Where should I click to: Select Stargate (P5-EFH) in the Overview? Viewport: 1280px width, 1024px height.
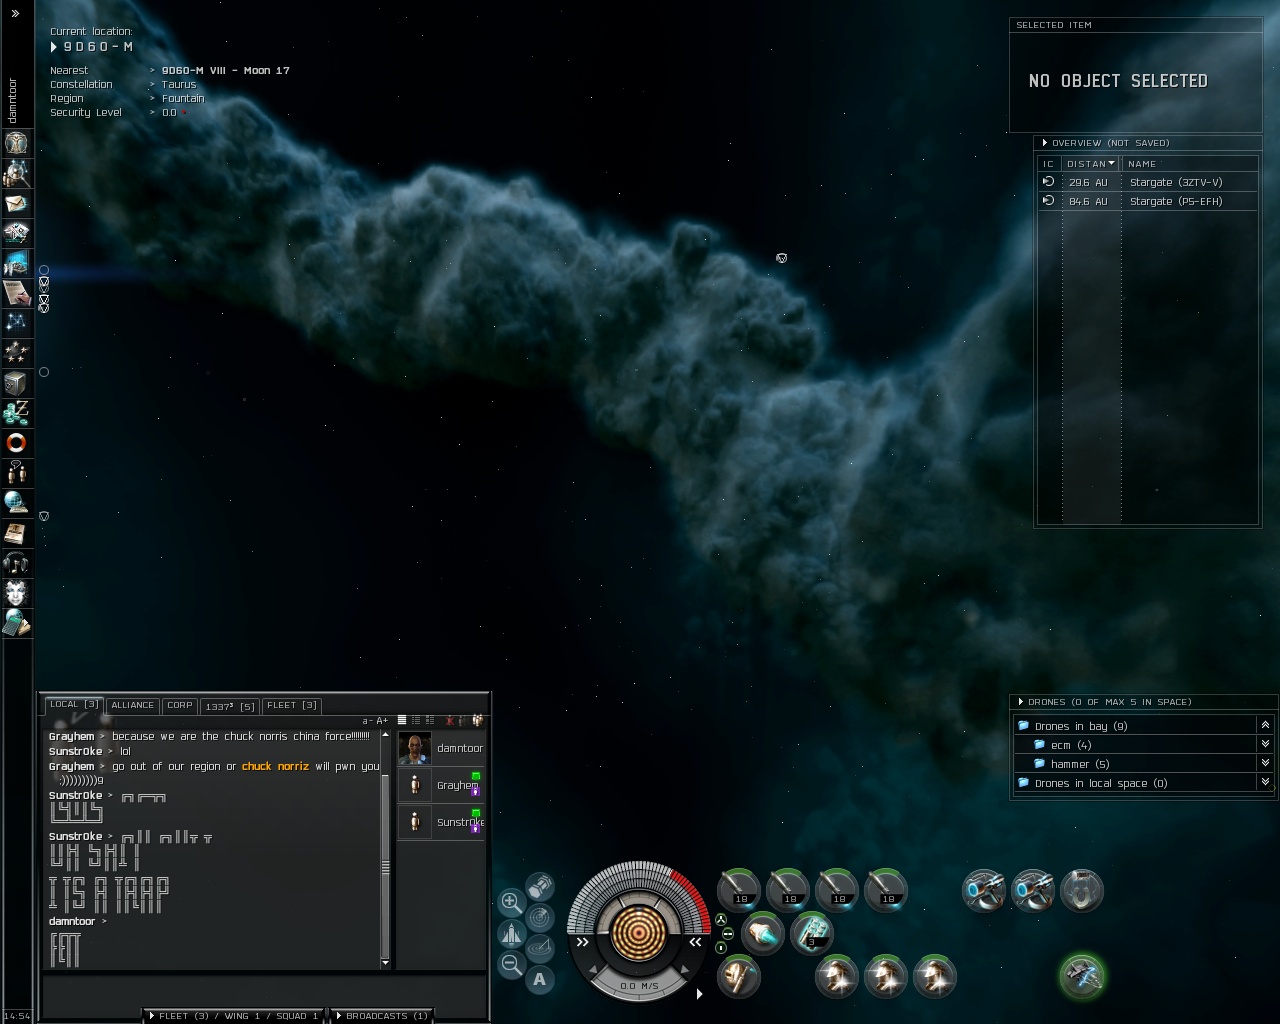coord(1148,201)
